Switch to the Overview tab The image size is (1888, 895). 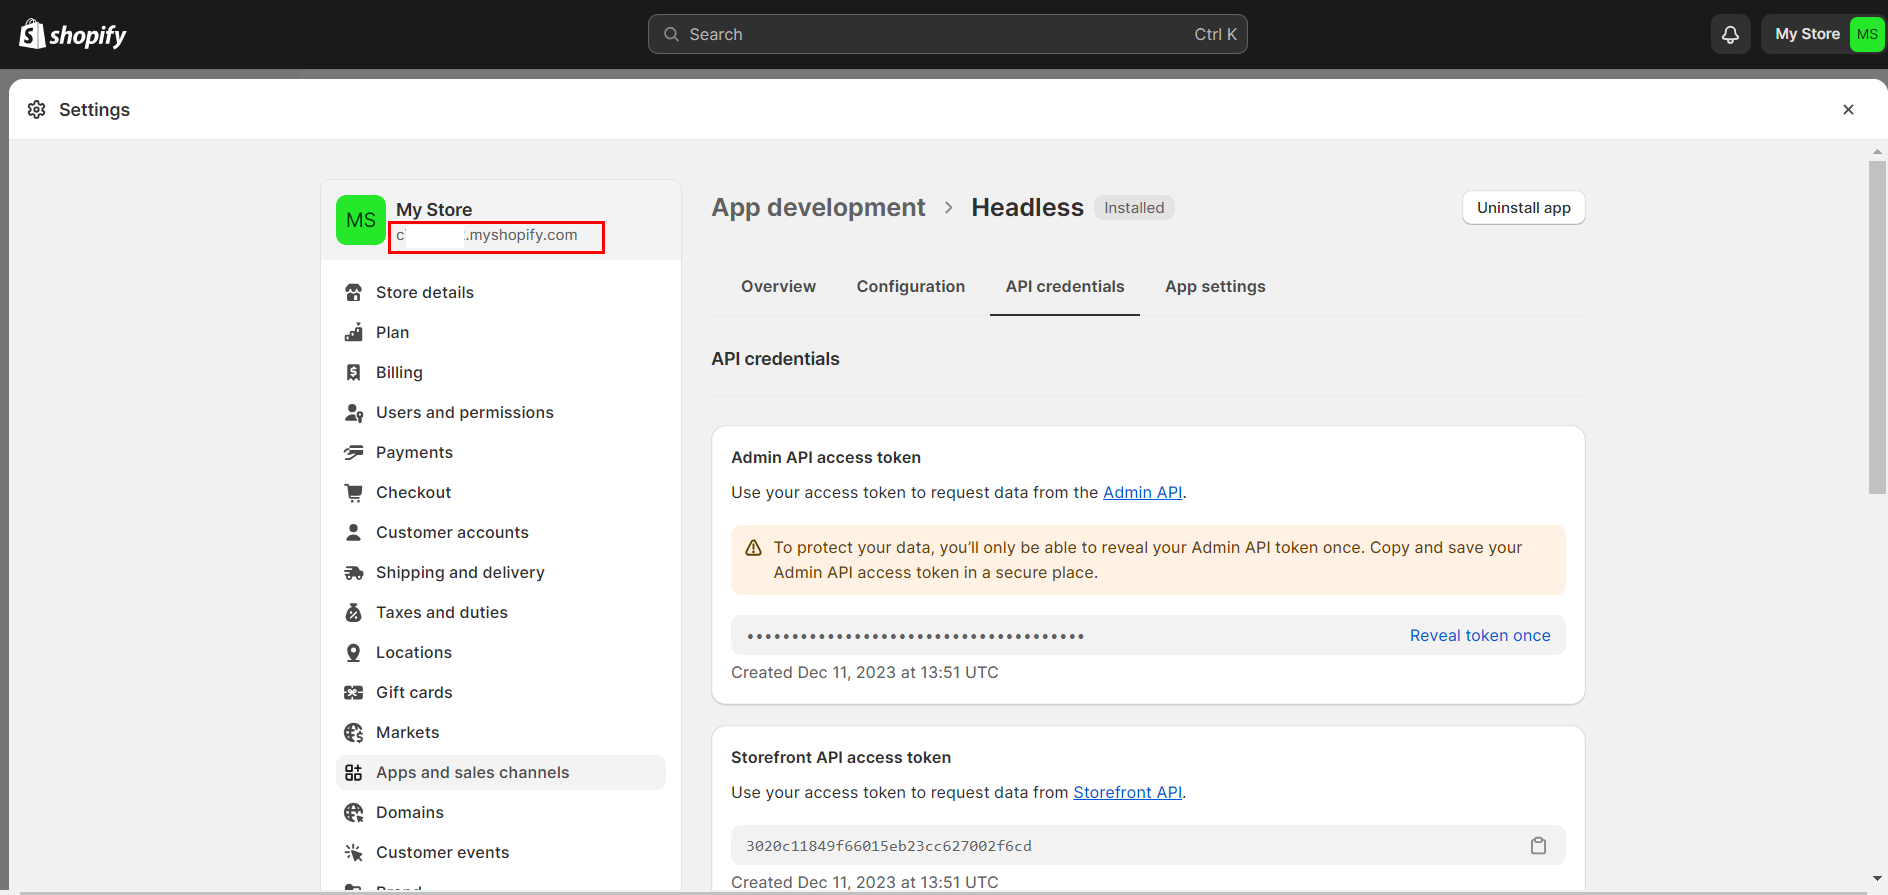pyautogui.click(x=778, y=287)
